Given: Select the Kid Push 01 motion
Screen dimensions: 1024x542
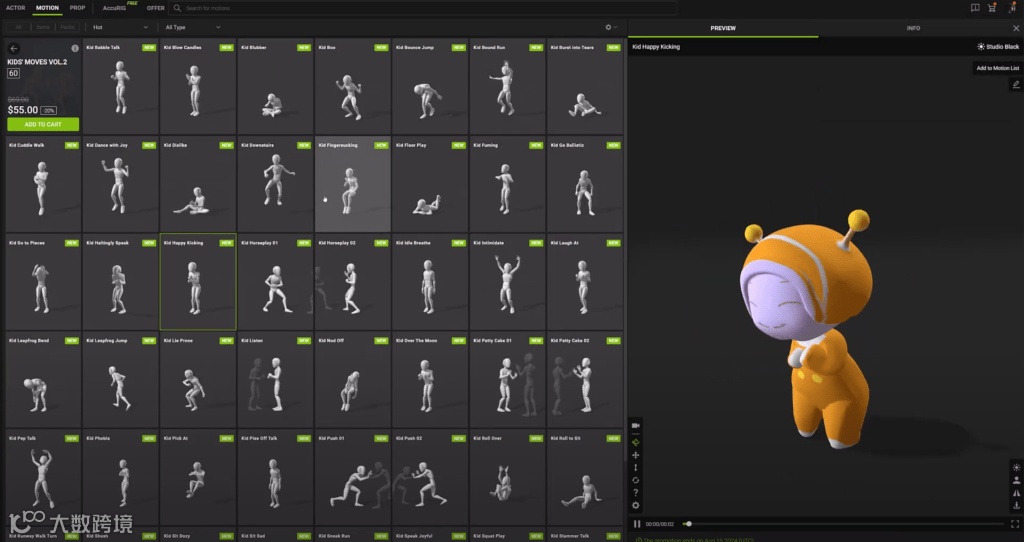Looking at the screenshot, I should point(353,478).
